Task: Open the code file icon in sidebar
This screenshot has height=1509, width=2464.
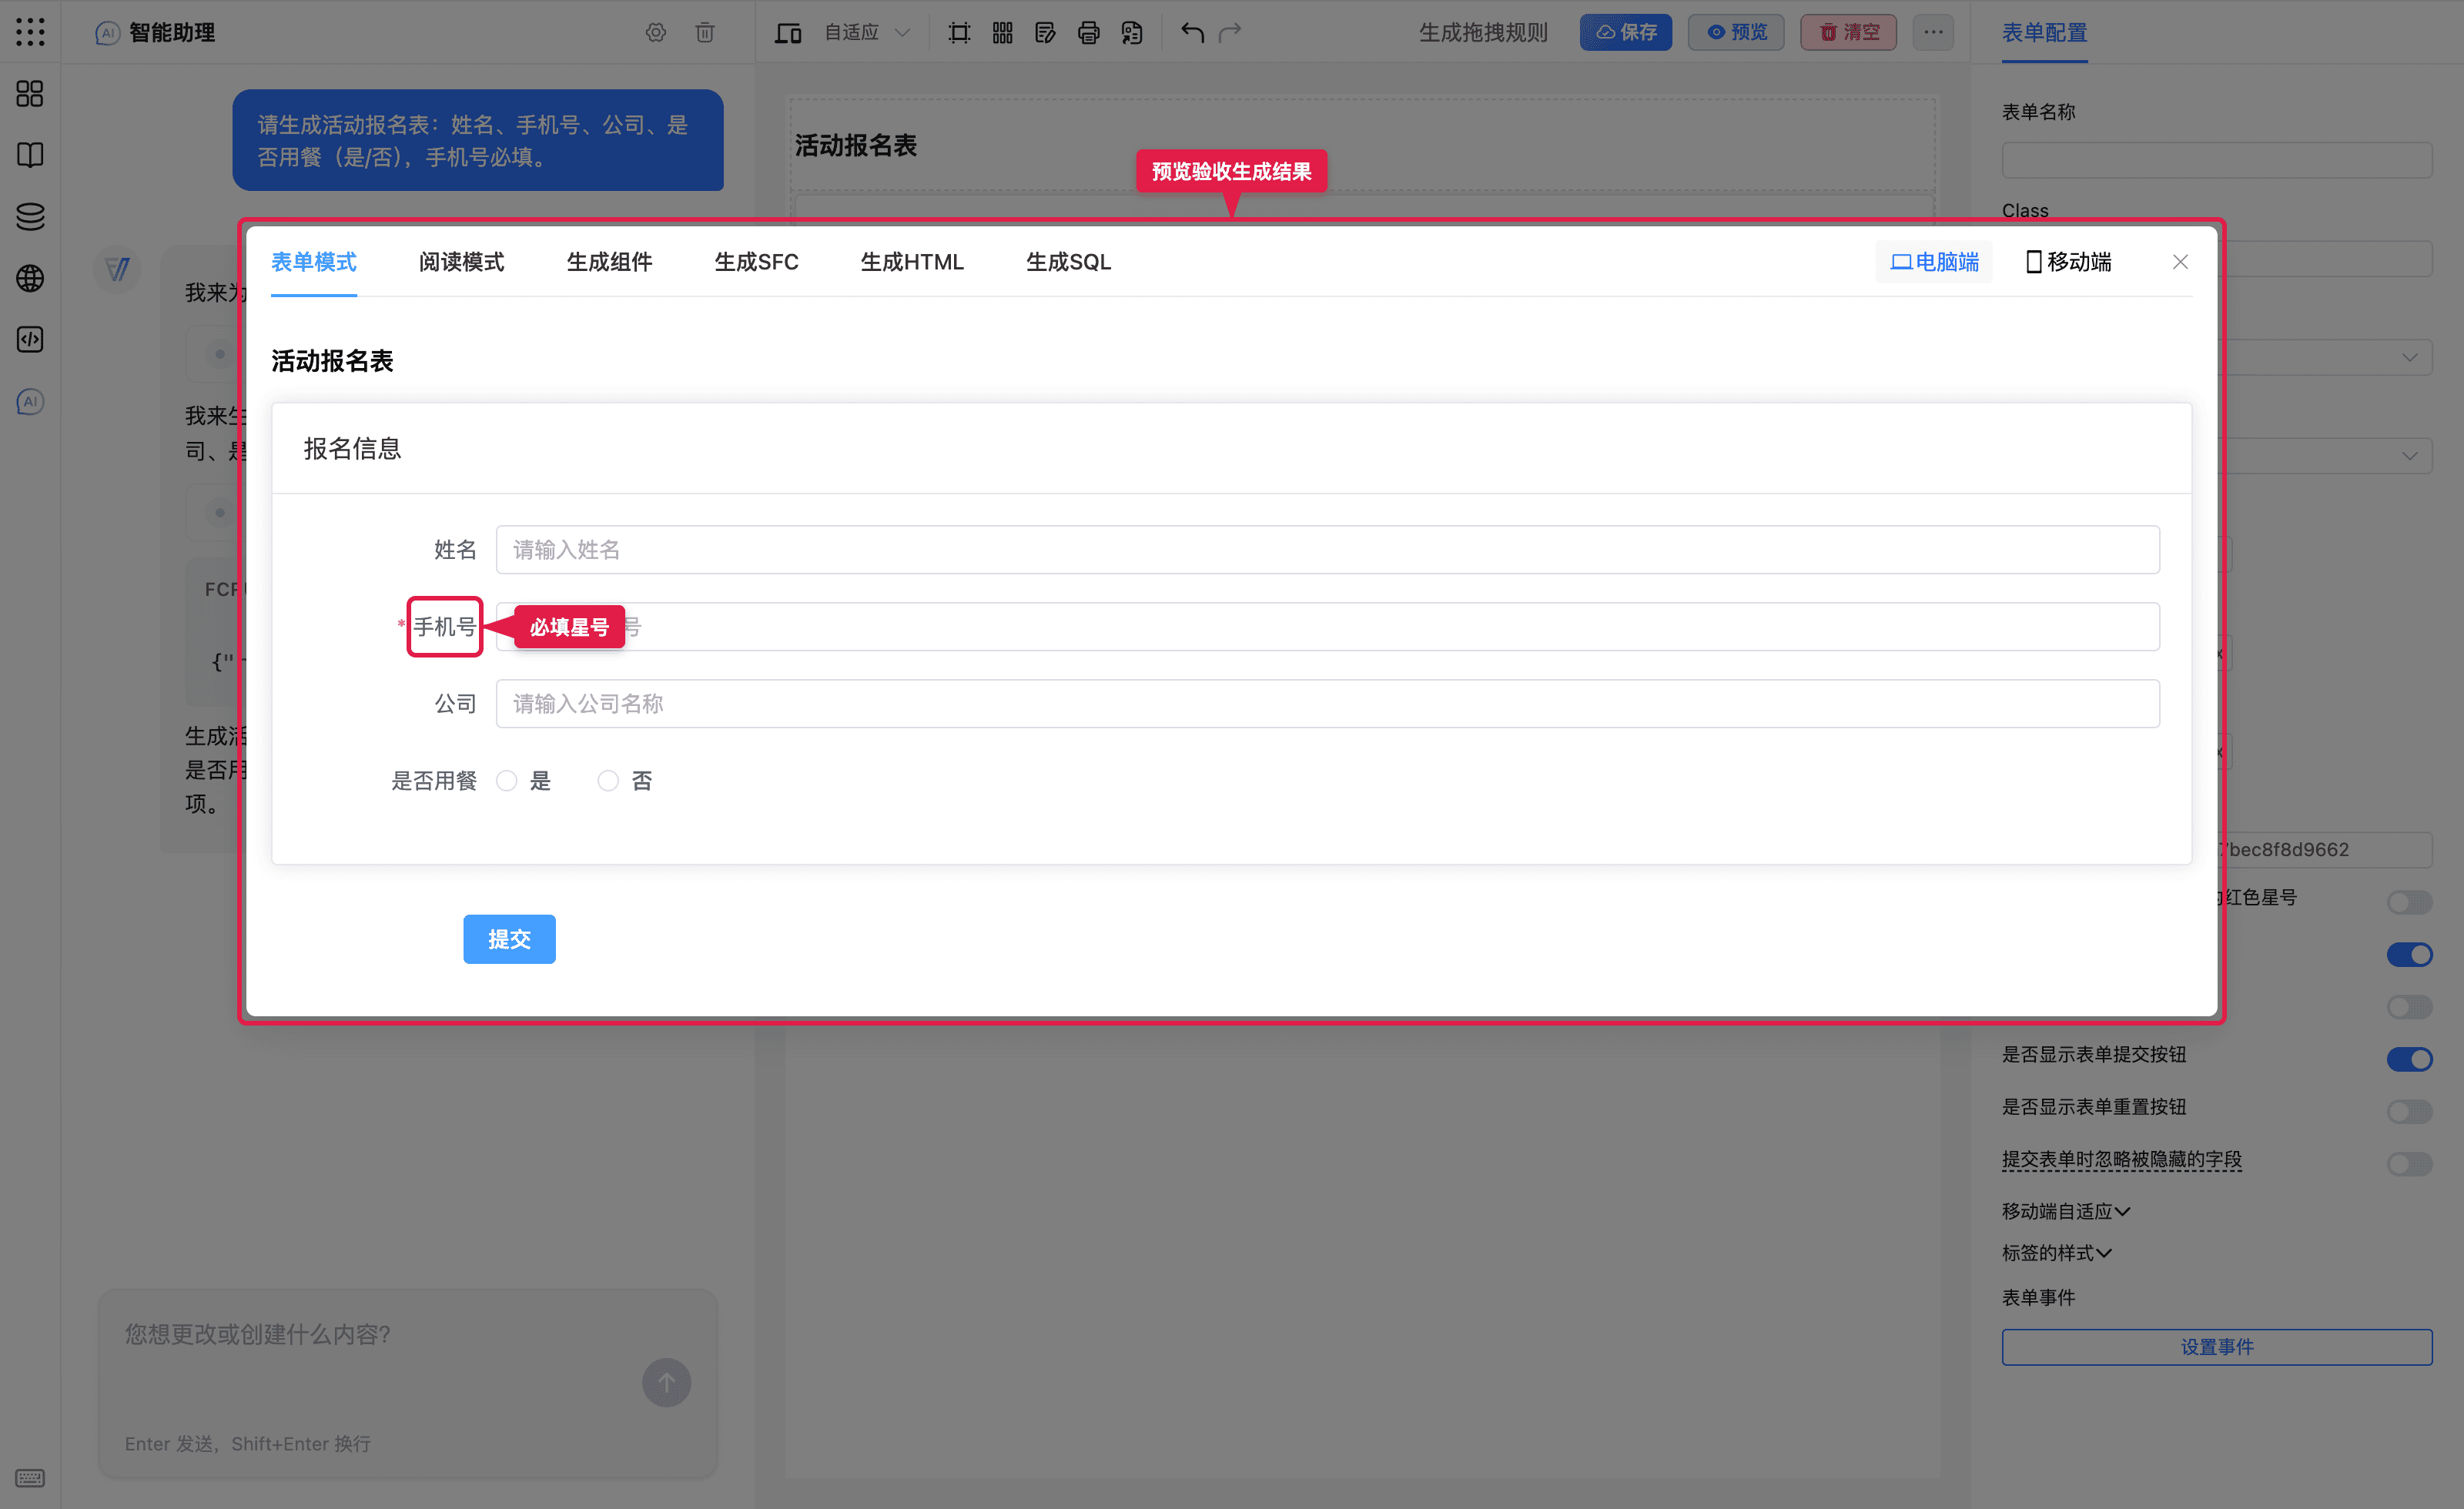Action: click(30, 340)
